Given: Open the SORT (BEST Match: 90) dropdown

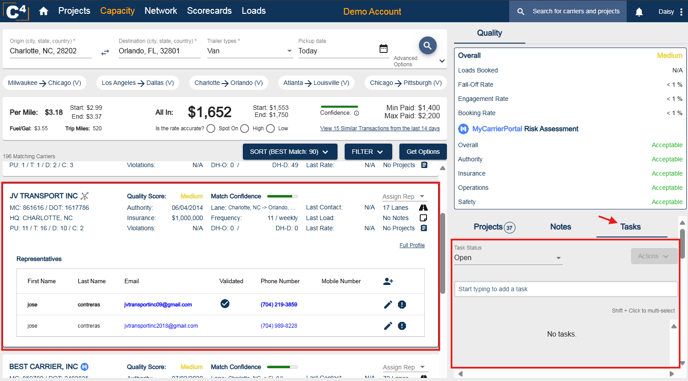Looking at the screenshot, I should [290, 152].
